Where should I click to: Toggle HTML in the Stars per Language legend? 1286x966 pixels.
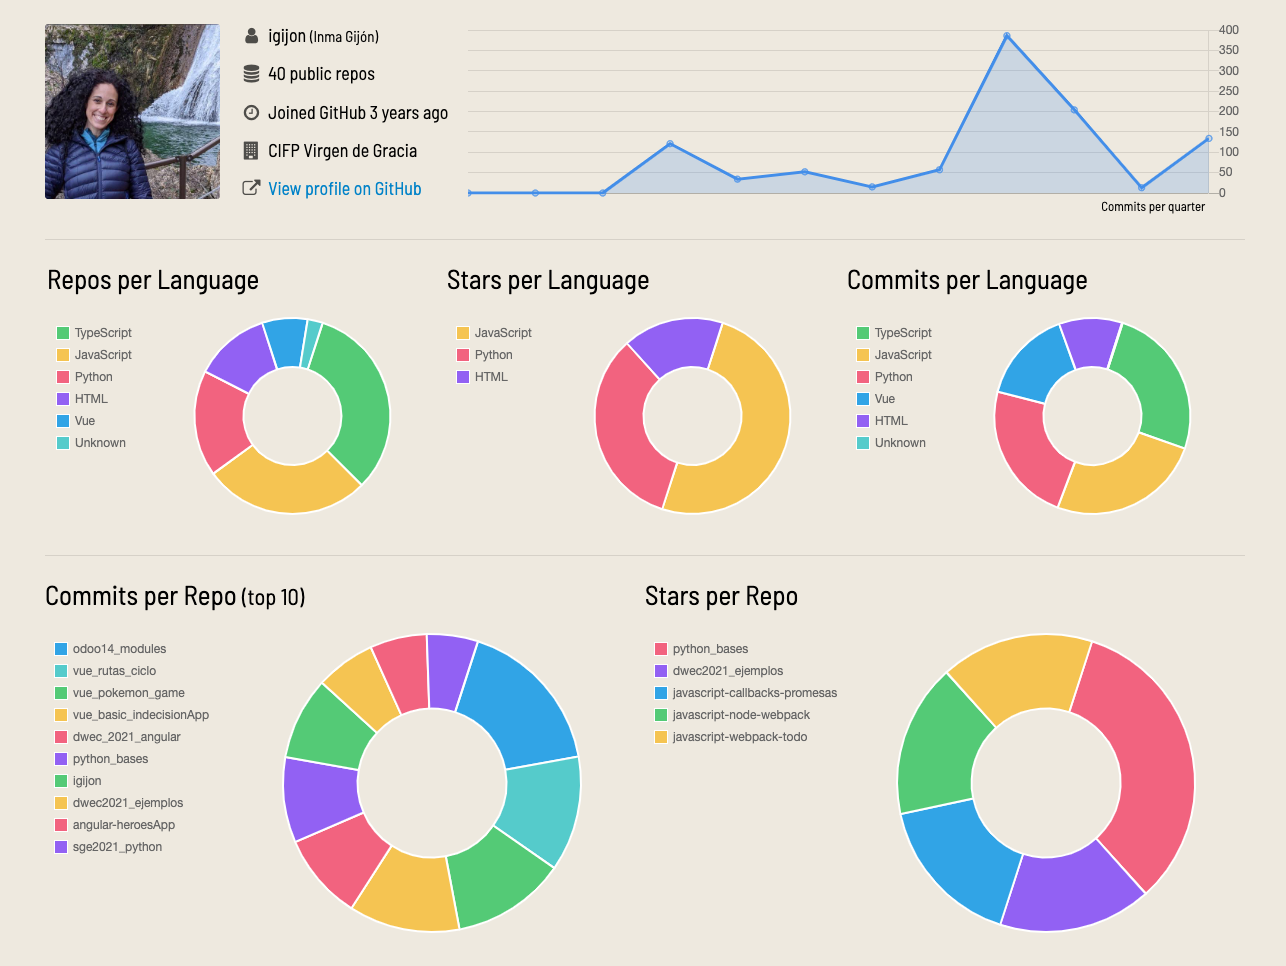click(x=492, y=376)
